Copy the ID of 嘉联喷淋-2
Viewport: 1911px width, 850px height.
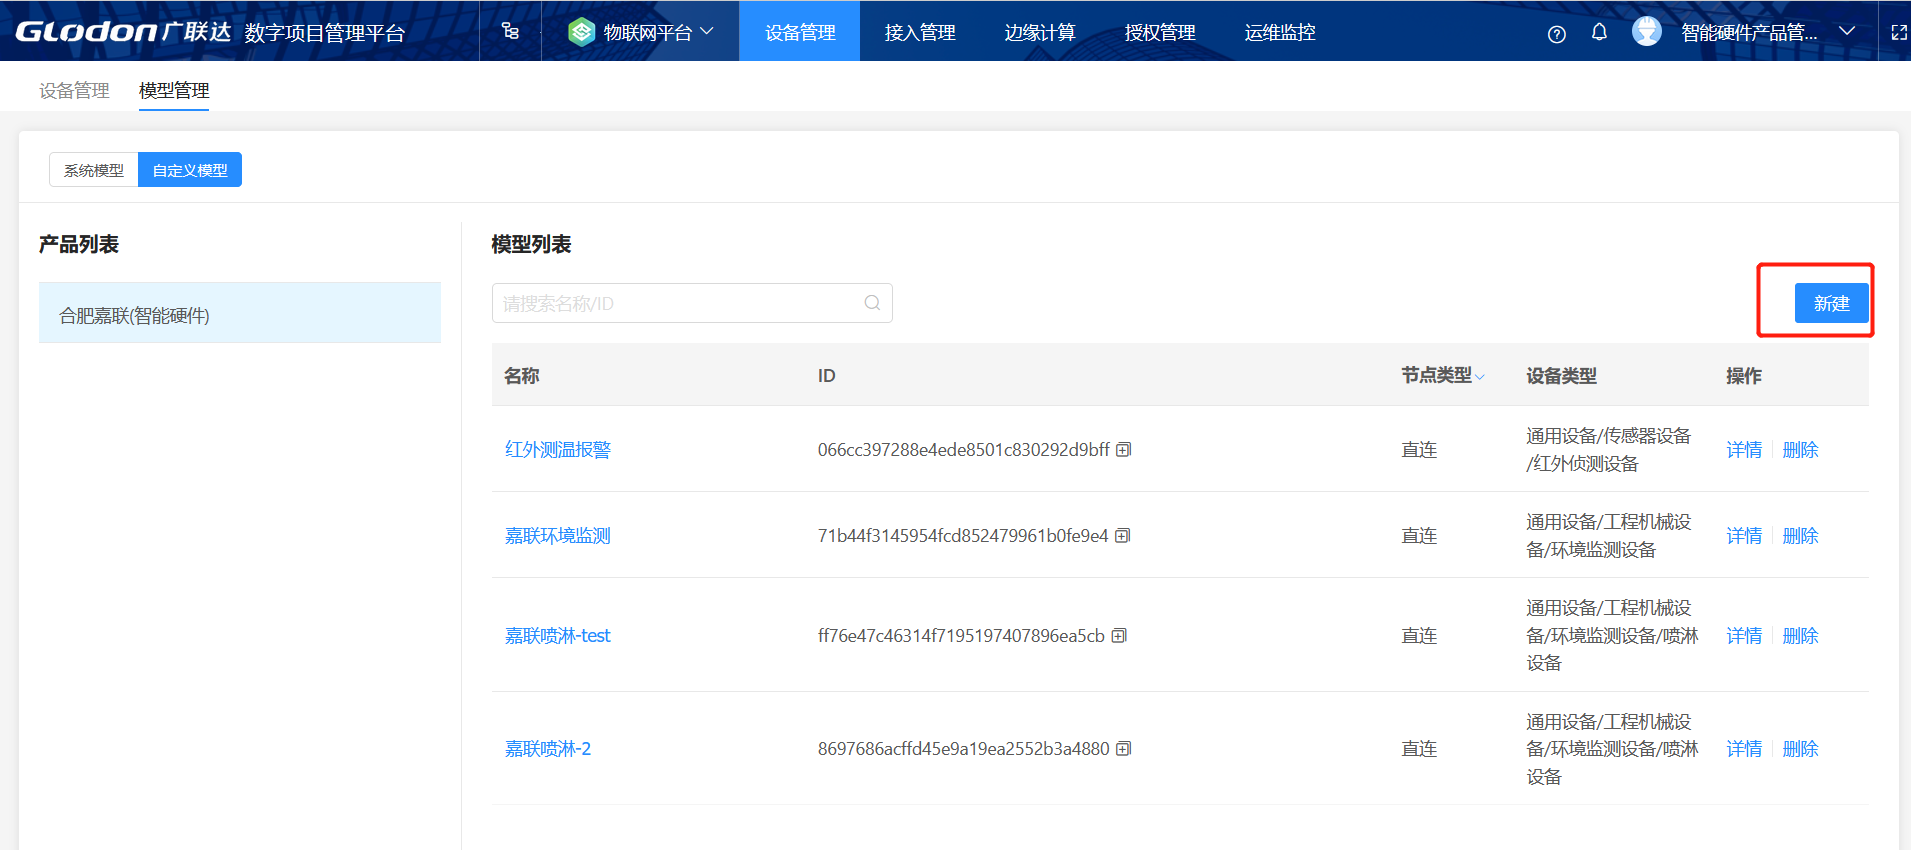pyautogui.click(x=1124, y=749)
